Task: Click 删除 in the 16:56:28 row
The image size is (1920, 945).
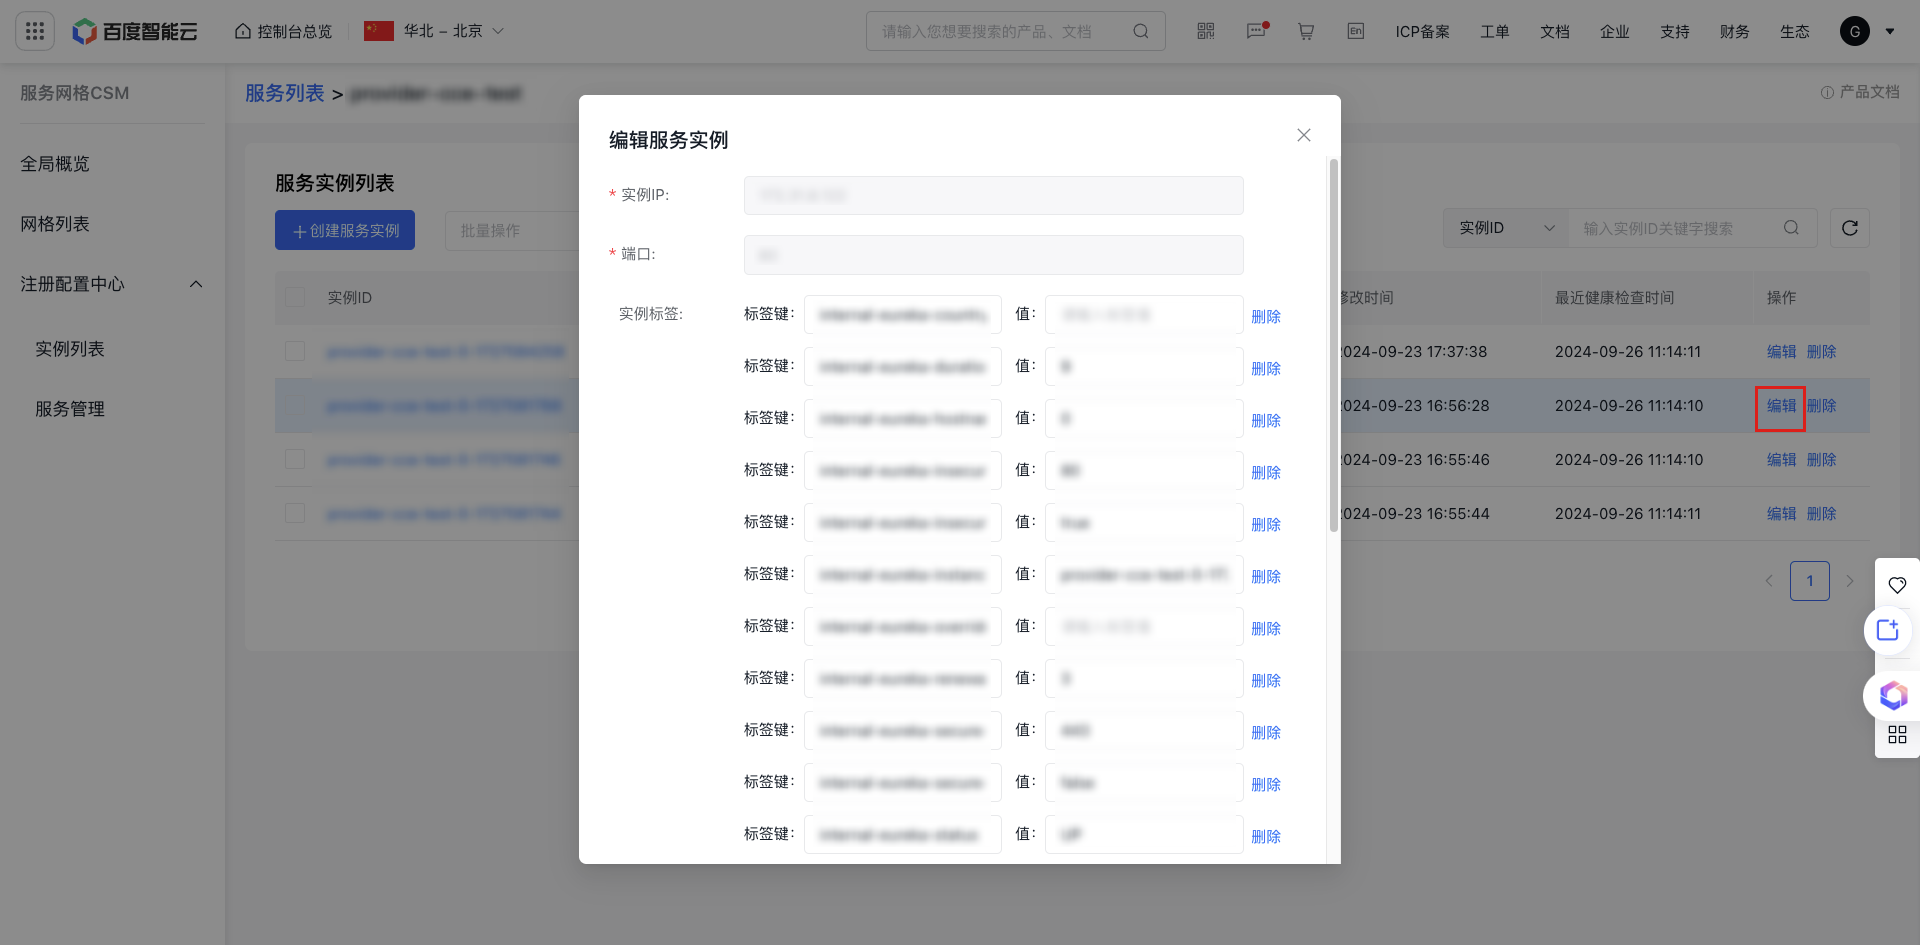Action: point(1822,406)
